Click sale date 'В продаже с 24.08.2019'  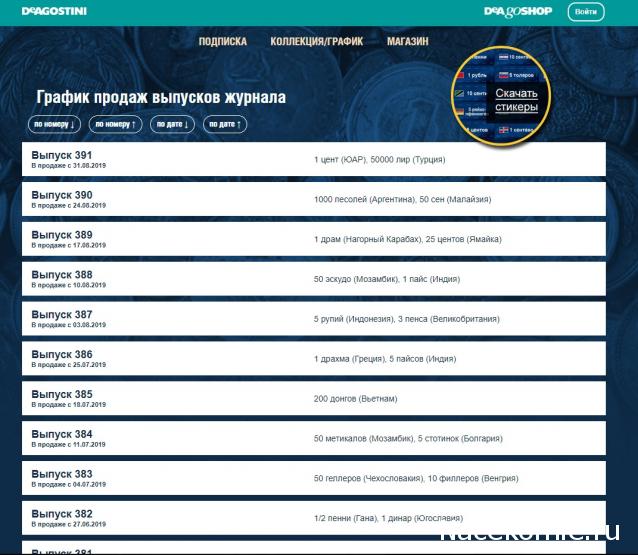pyautogui.click(x=69, y=205)
